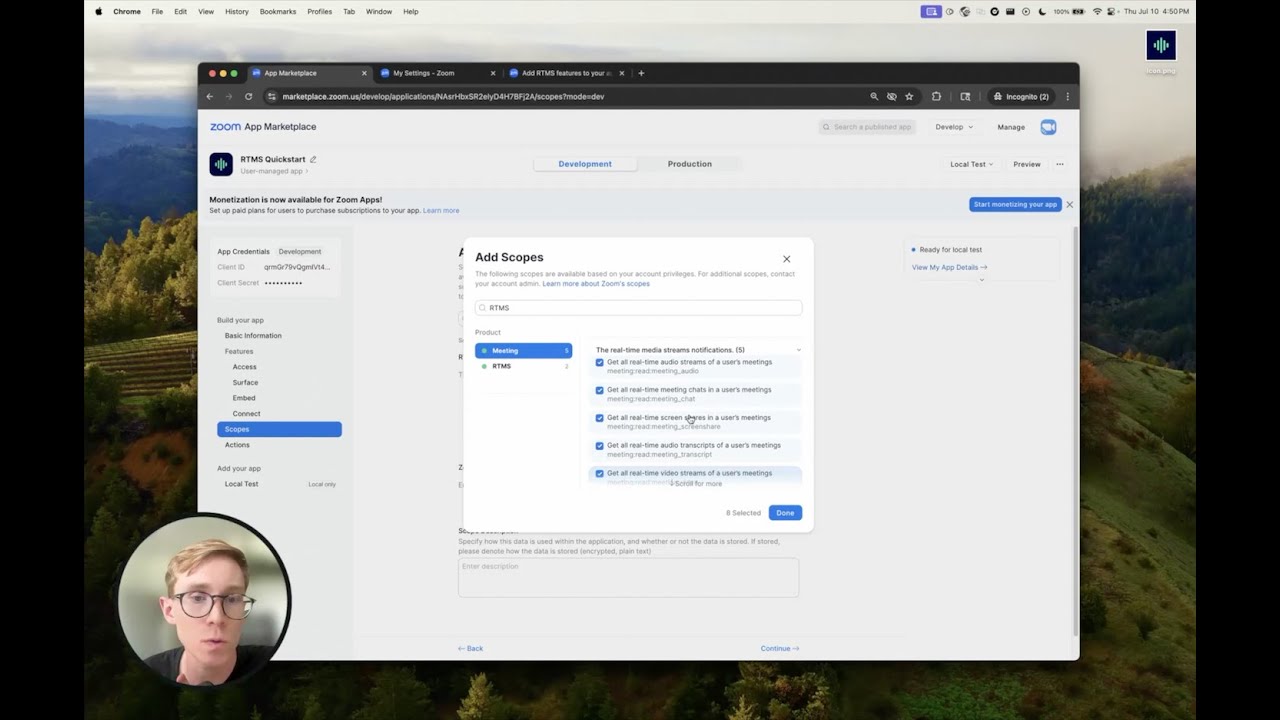
Task: Click the zoom magnifier icon in address bar
Action: point(874,97)
